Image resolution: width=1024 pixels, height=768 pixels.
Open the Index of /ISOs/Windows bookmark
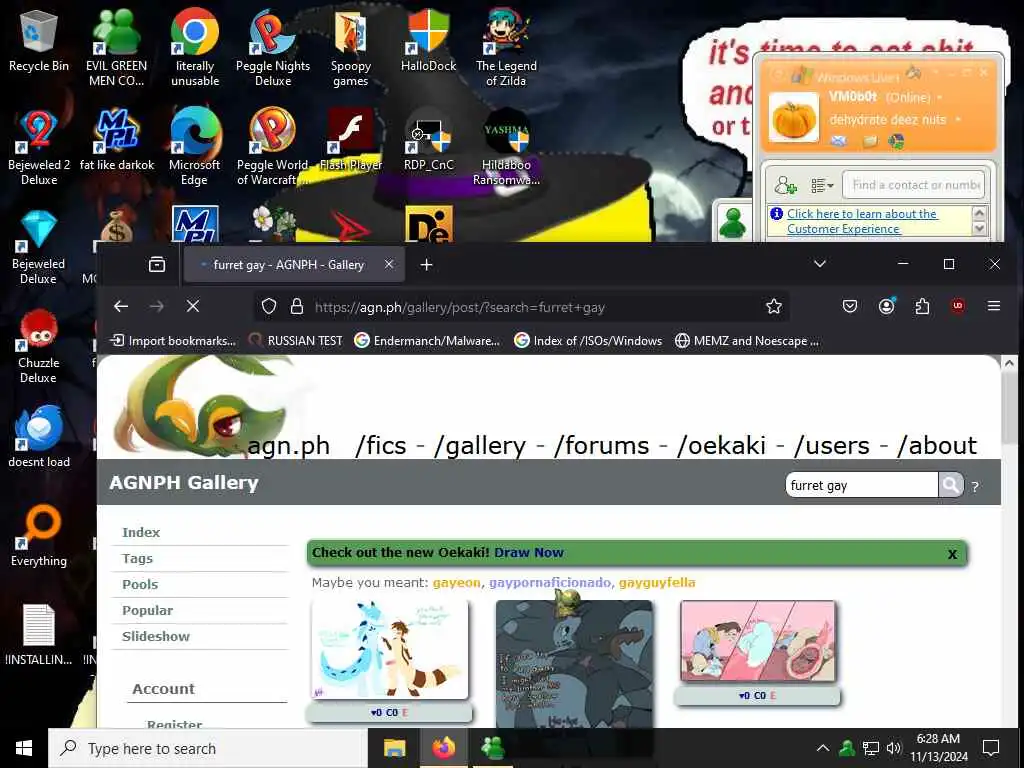[x=588, y=341]
